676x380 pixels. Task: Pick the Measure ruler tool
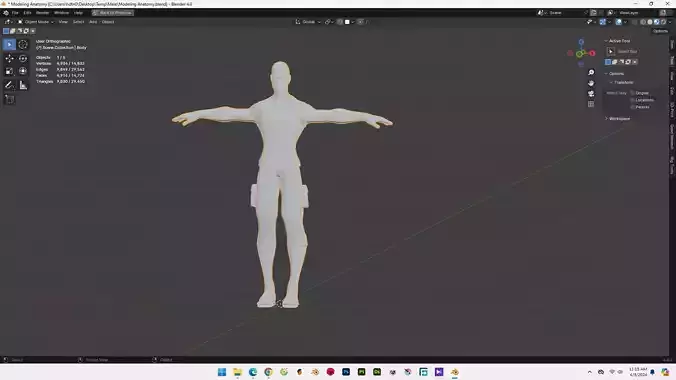[x=23, y=85]
